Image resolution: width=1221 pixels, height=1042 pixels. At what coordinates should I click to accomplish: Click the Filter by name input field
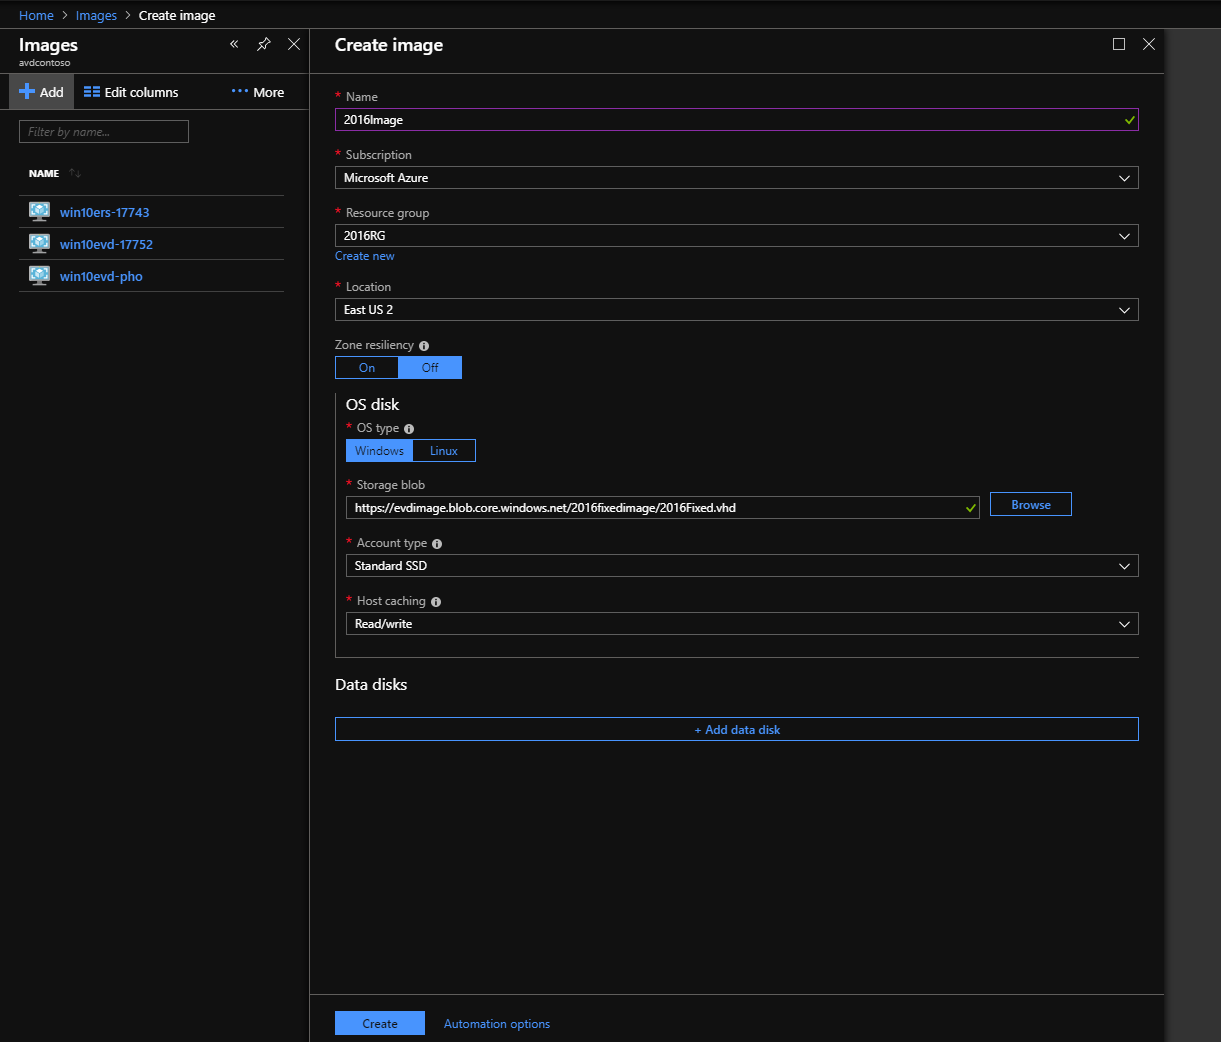pos(103,131)
